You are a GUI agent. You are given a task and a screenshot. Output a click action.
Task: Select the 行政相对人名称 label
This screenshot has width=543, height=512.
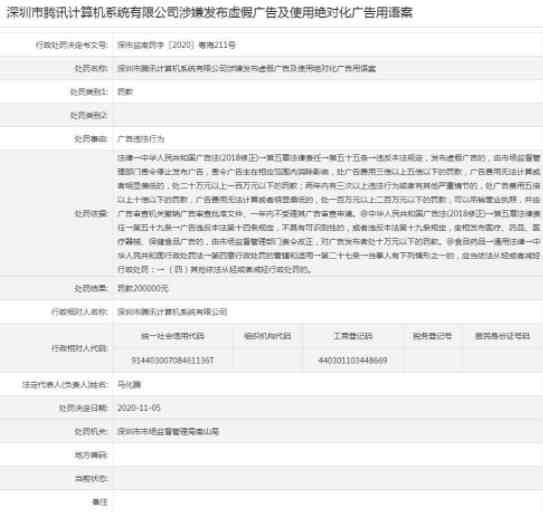(x=80, y=312)
